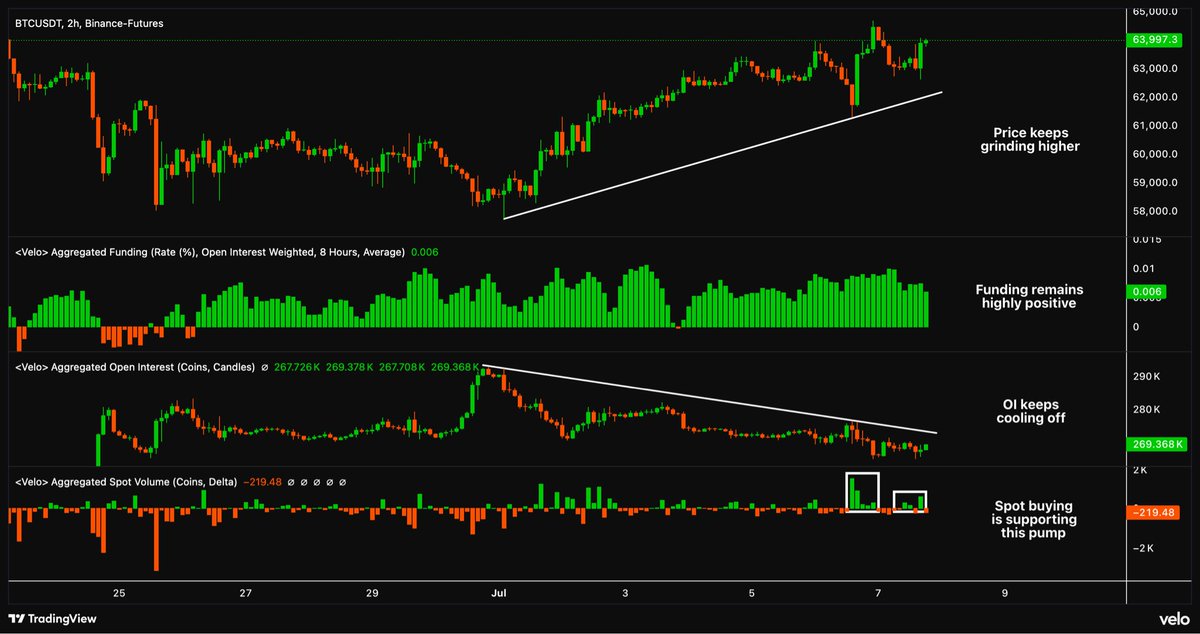Click the 0.006 funding value in the legend
This screenshot has width=1200, height=634.
point(425,252)
